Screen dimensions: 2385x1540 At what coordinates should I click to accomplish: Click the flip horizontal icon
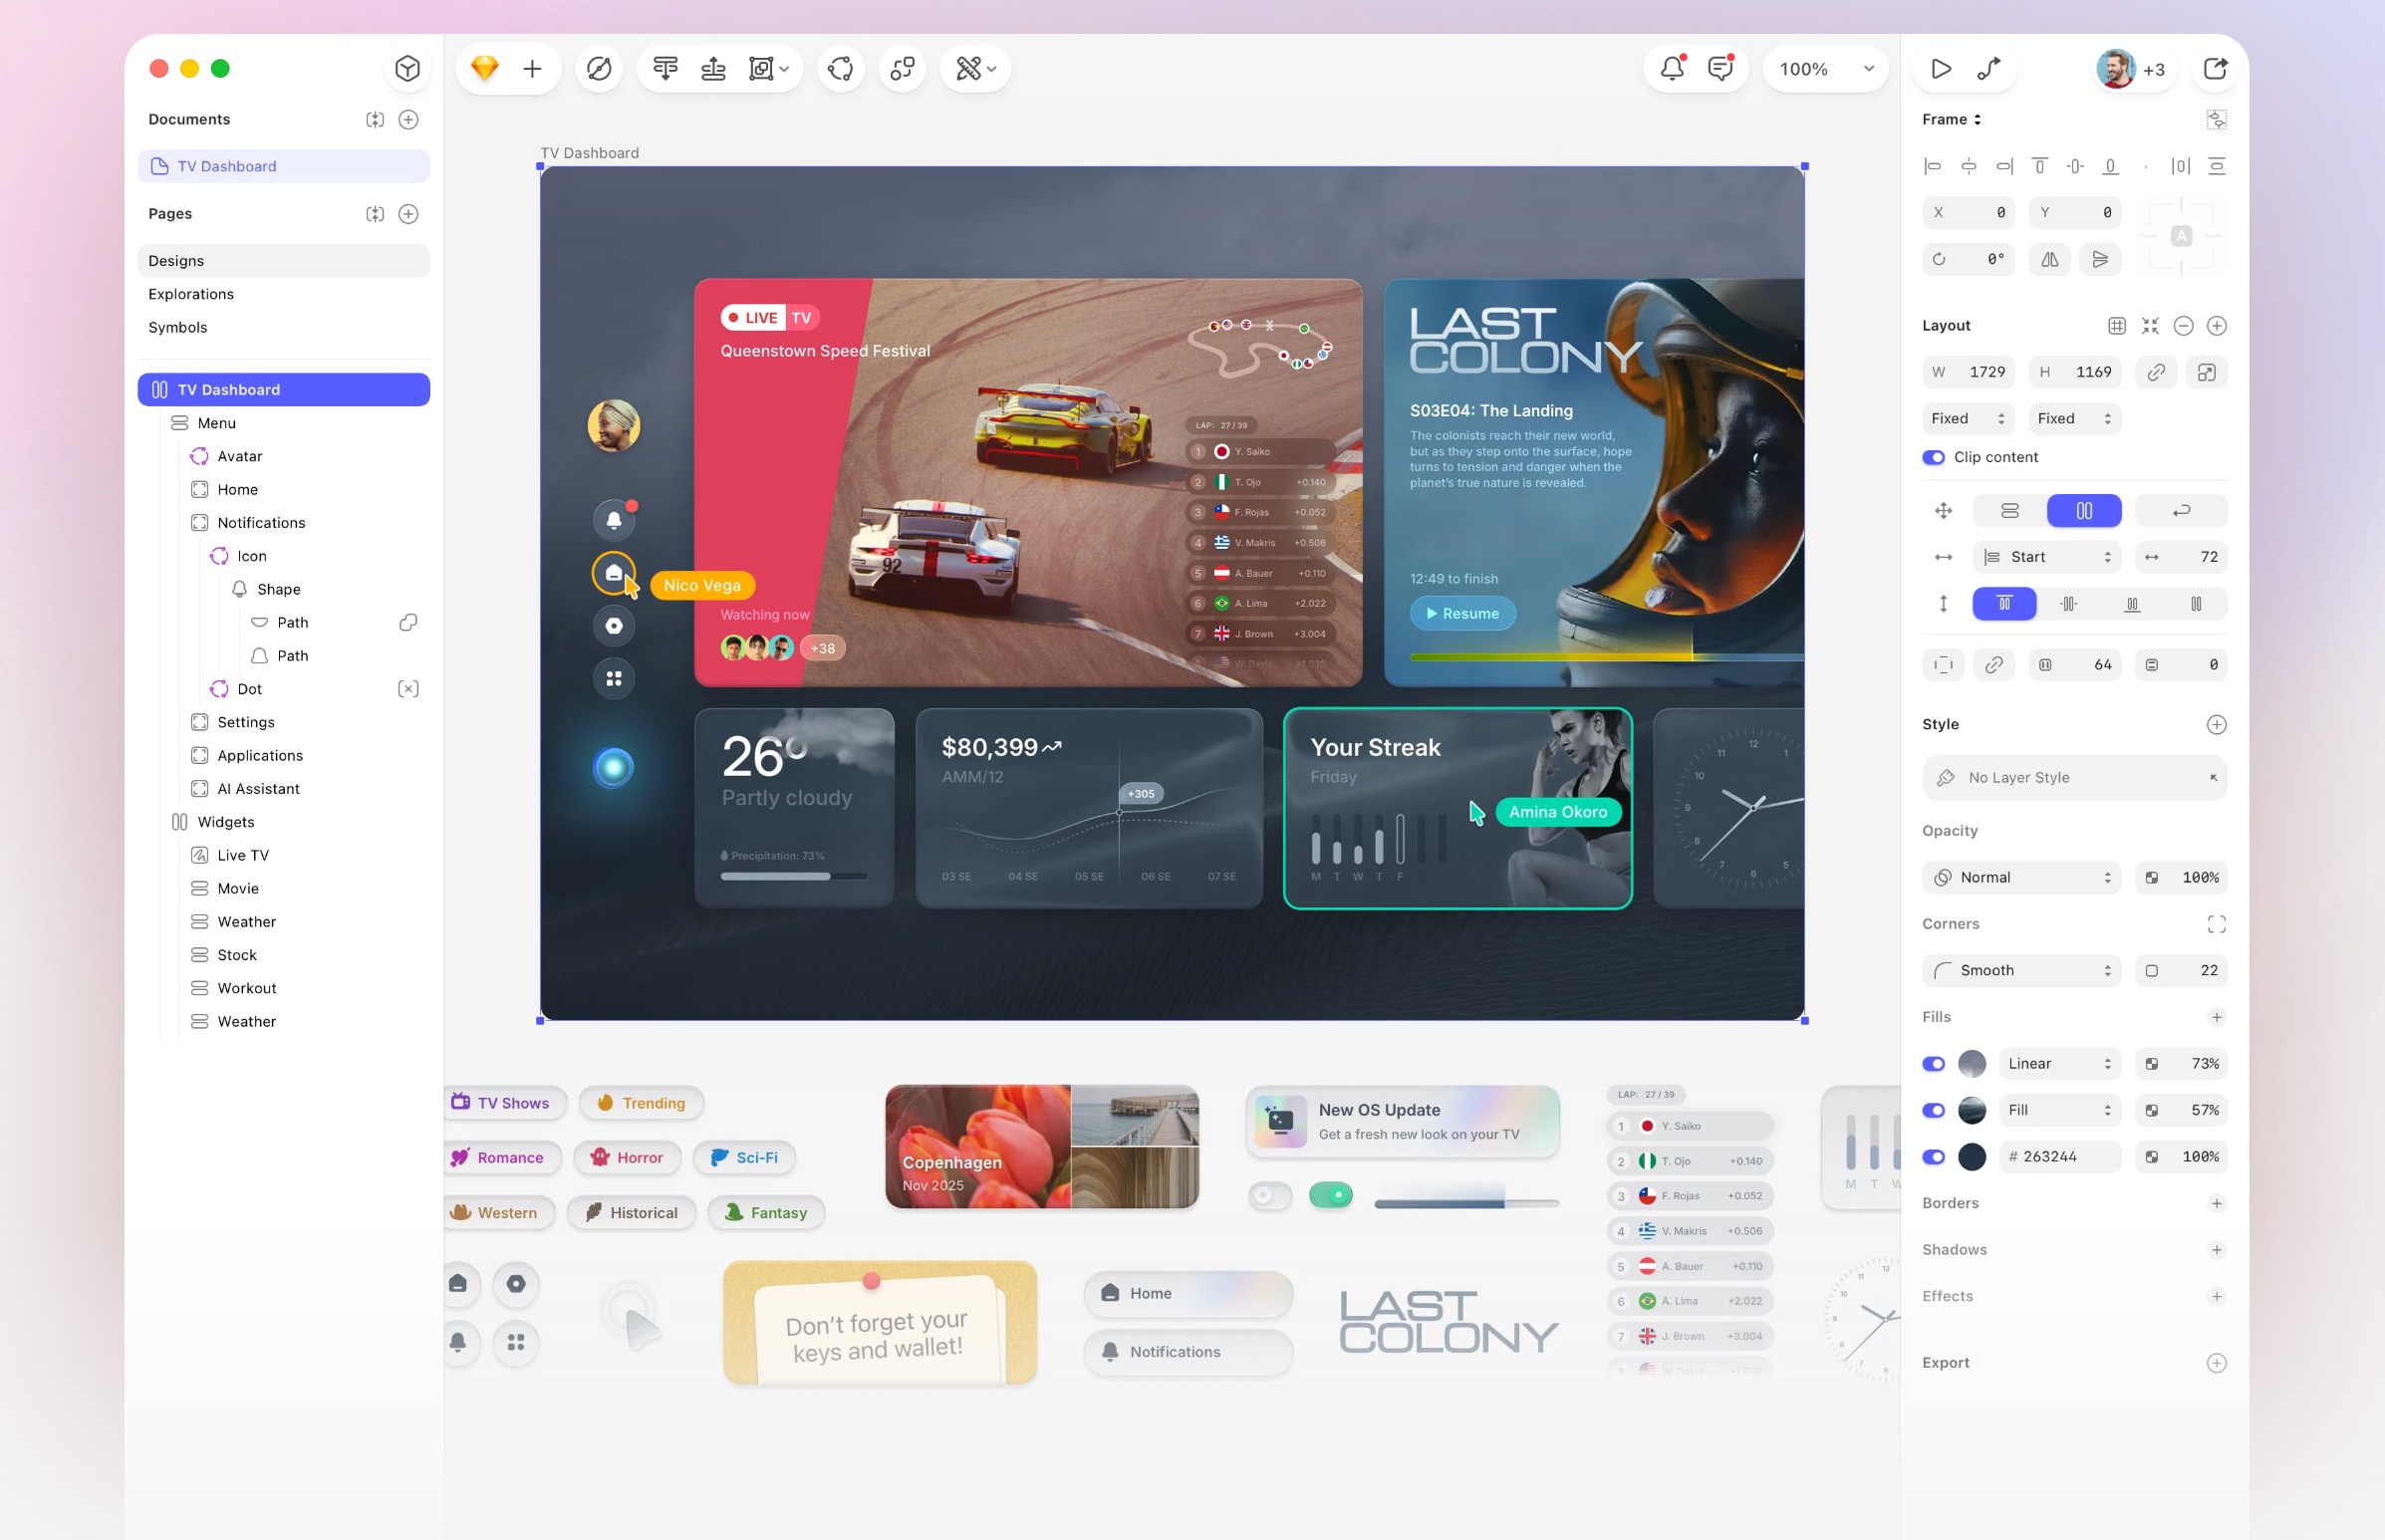(2049, 259)
